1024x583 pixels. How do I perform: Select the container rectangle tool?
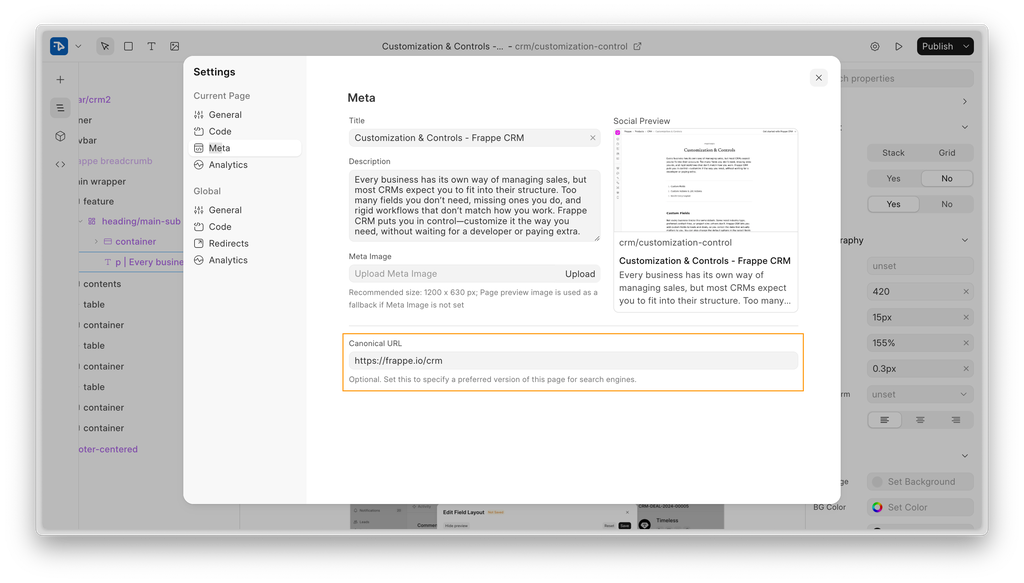click(x=128, y=46)
